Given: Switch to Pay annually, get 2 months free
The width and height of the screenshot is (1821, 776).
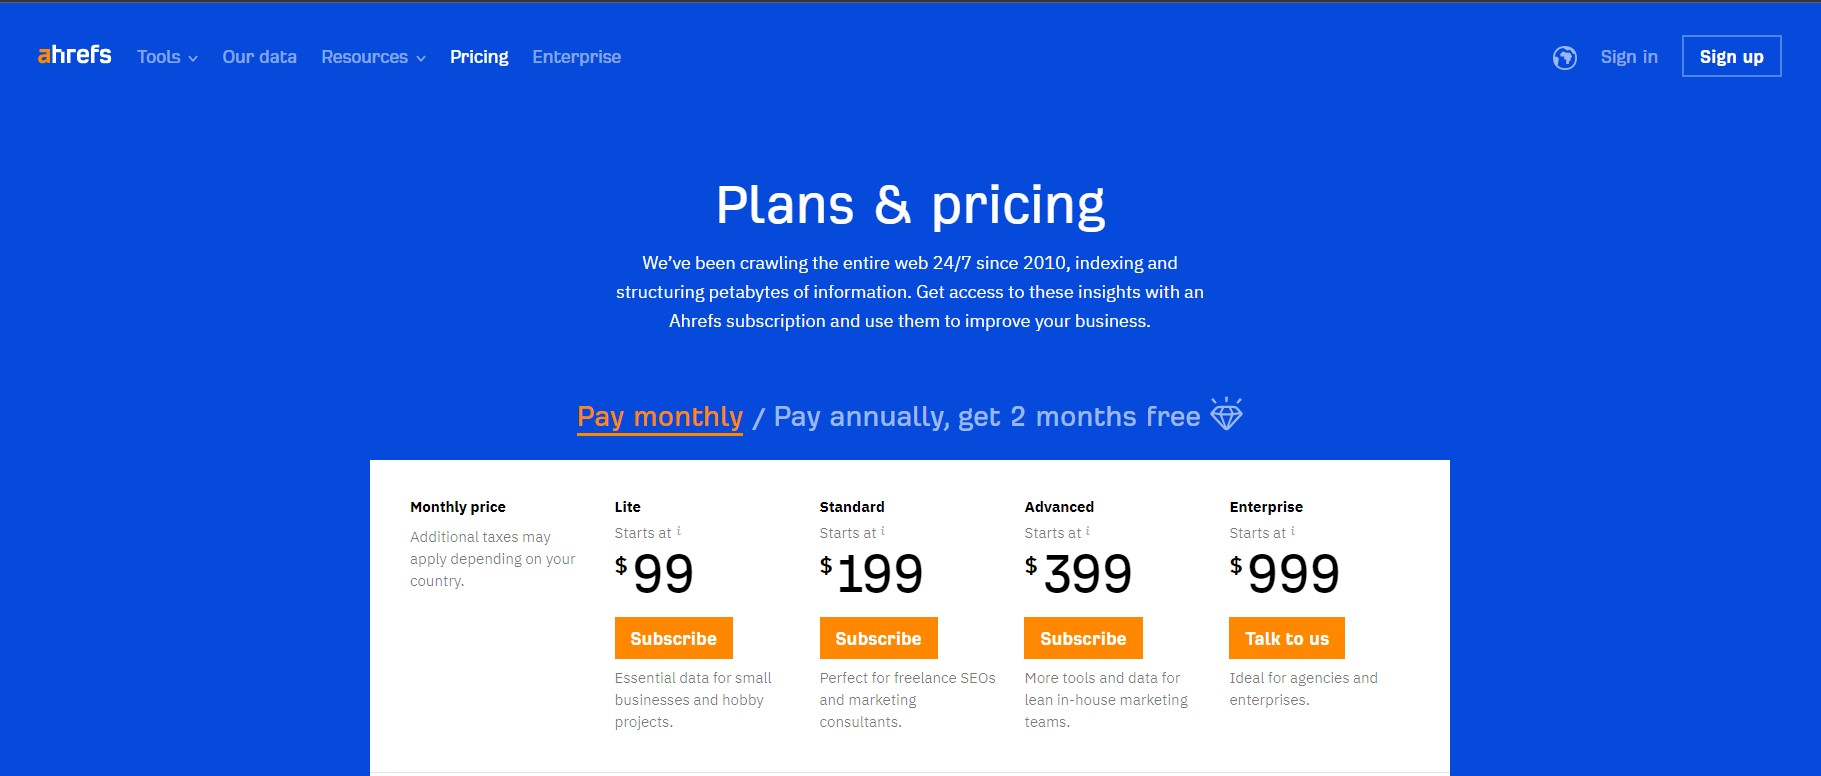Looking at the screenshot, I should point(987,417).
